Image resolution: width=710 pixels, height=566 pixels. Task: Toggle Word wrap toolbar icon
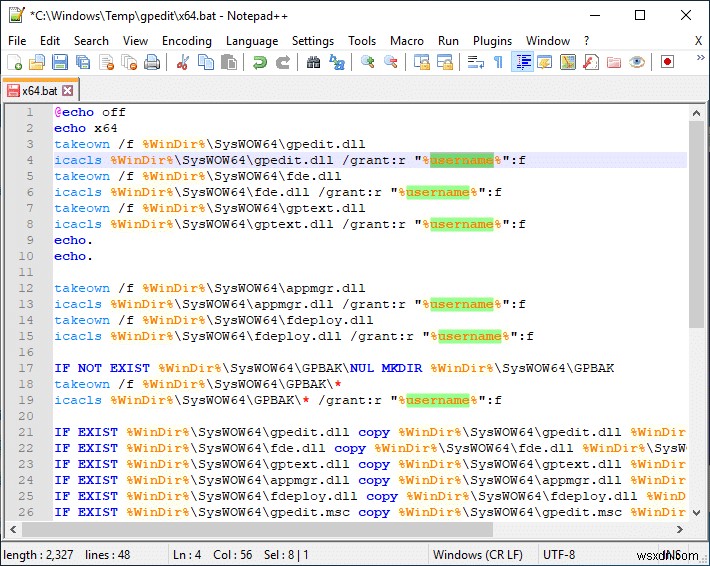pyautogui.click(x=475, y=62)
